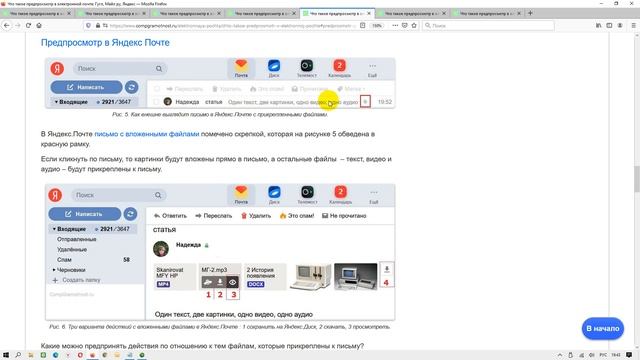Tick the select-all checkbox above Надежда in figure 5
This screenshot has width=640, height=360.
click(x=156, y=89)
